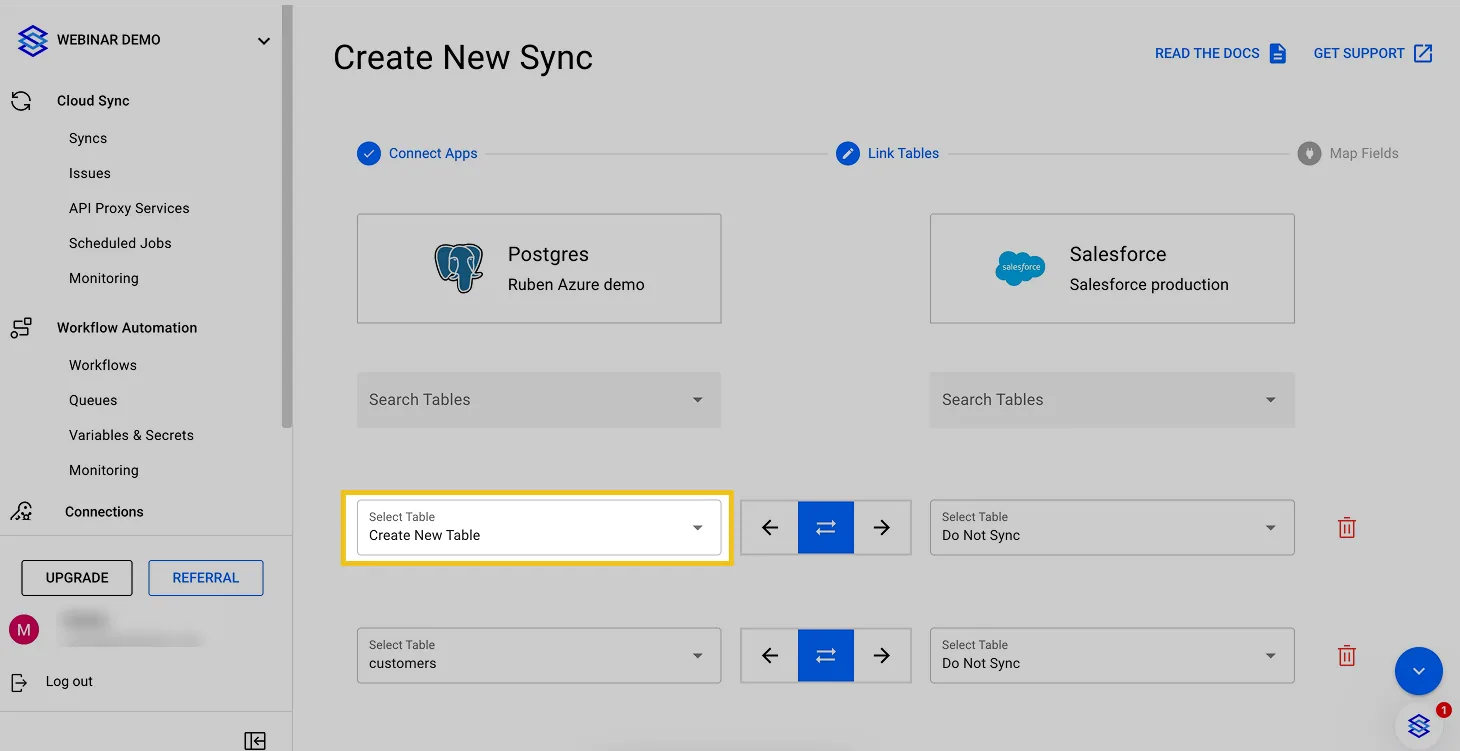This screenshot has height=751, width=1460.
Task: Open Issues under Cloud Sync
Action: tap(90, 174)
